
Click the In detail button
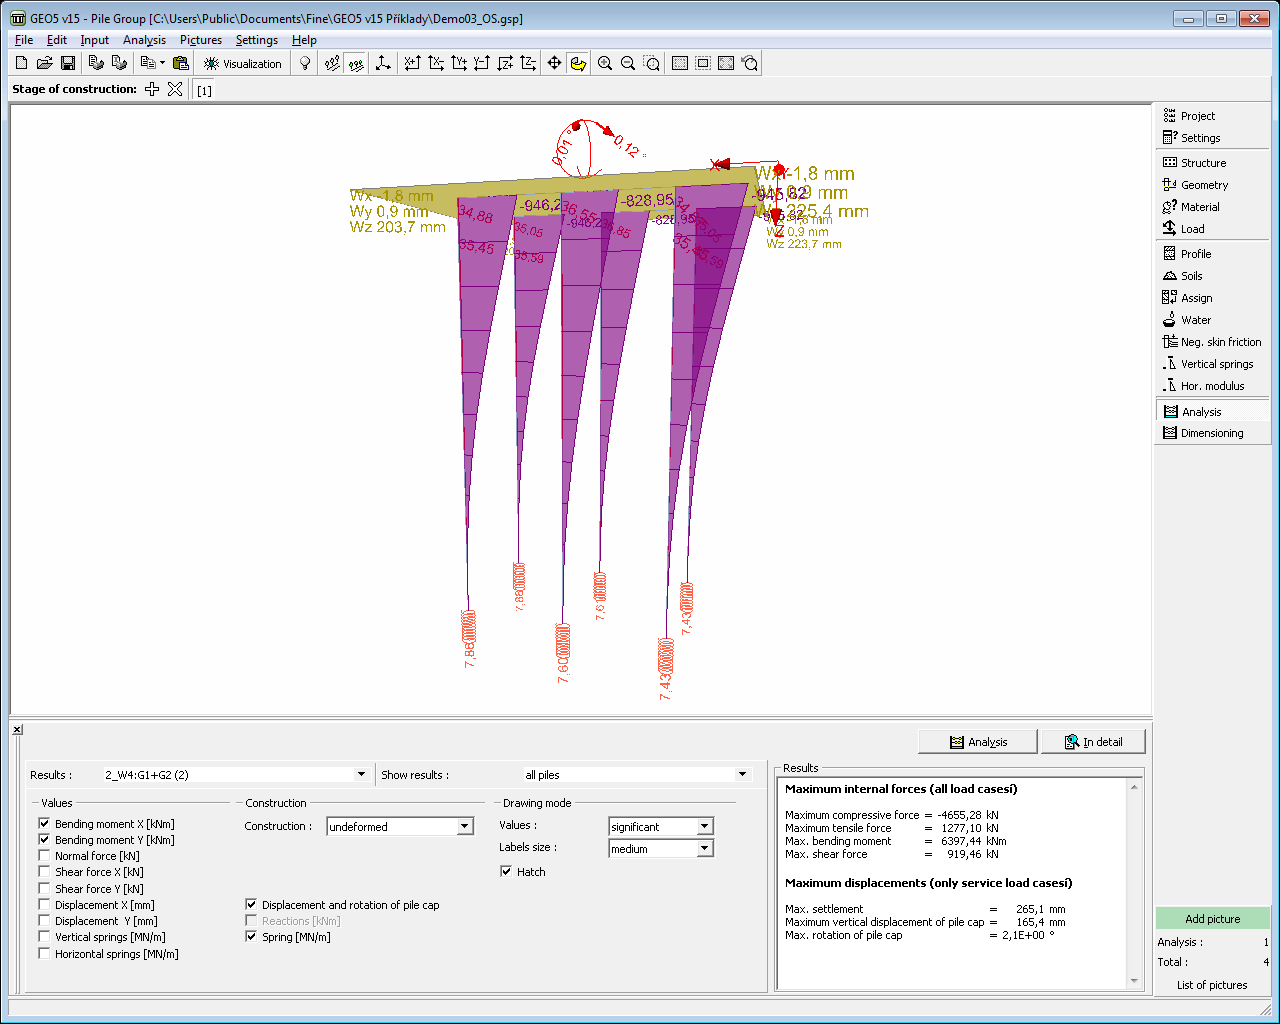click(x=1092, y=742)
